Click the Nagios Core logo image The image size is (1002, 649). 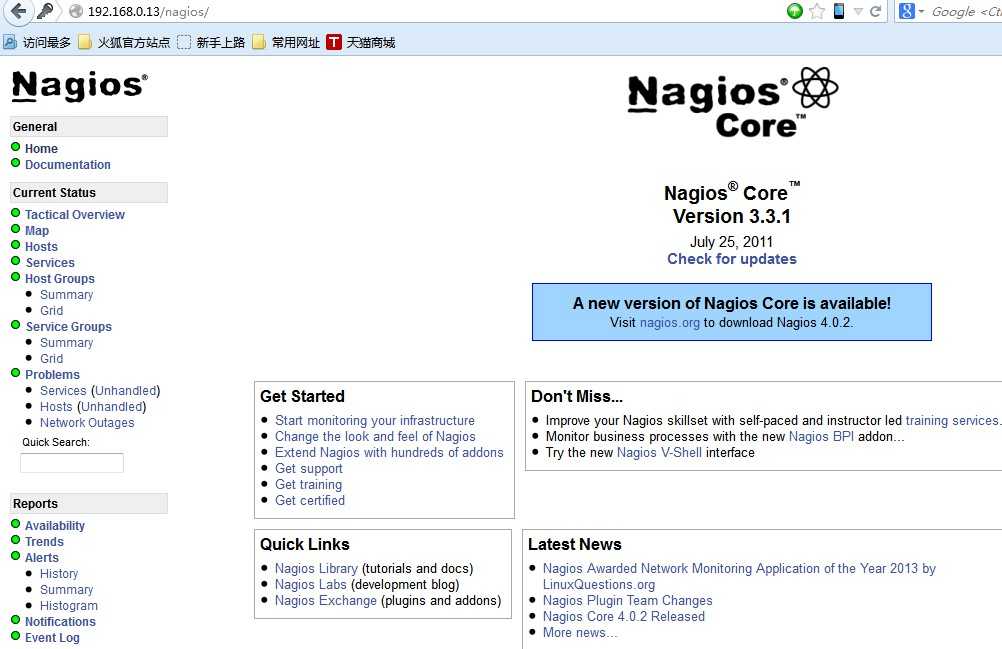click(732, 102)
